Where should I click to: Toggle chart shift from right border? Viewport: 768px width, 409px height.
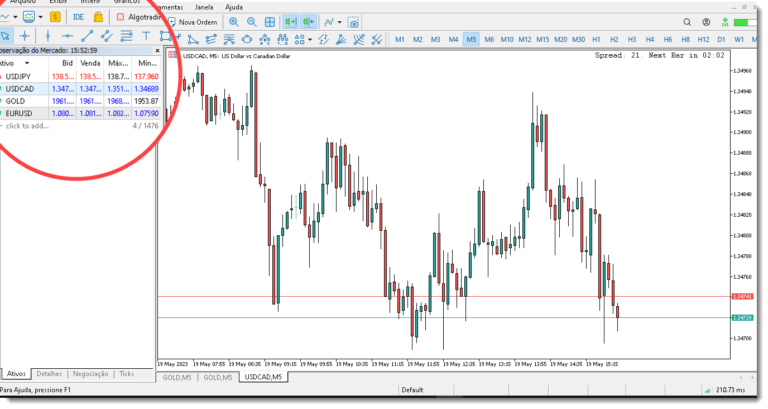tap(309, 22)
